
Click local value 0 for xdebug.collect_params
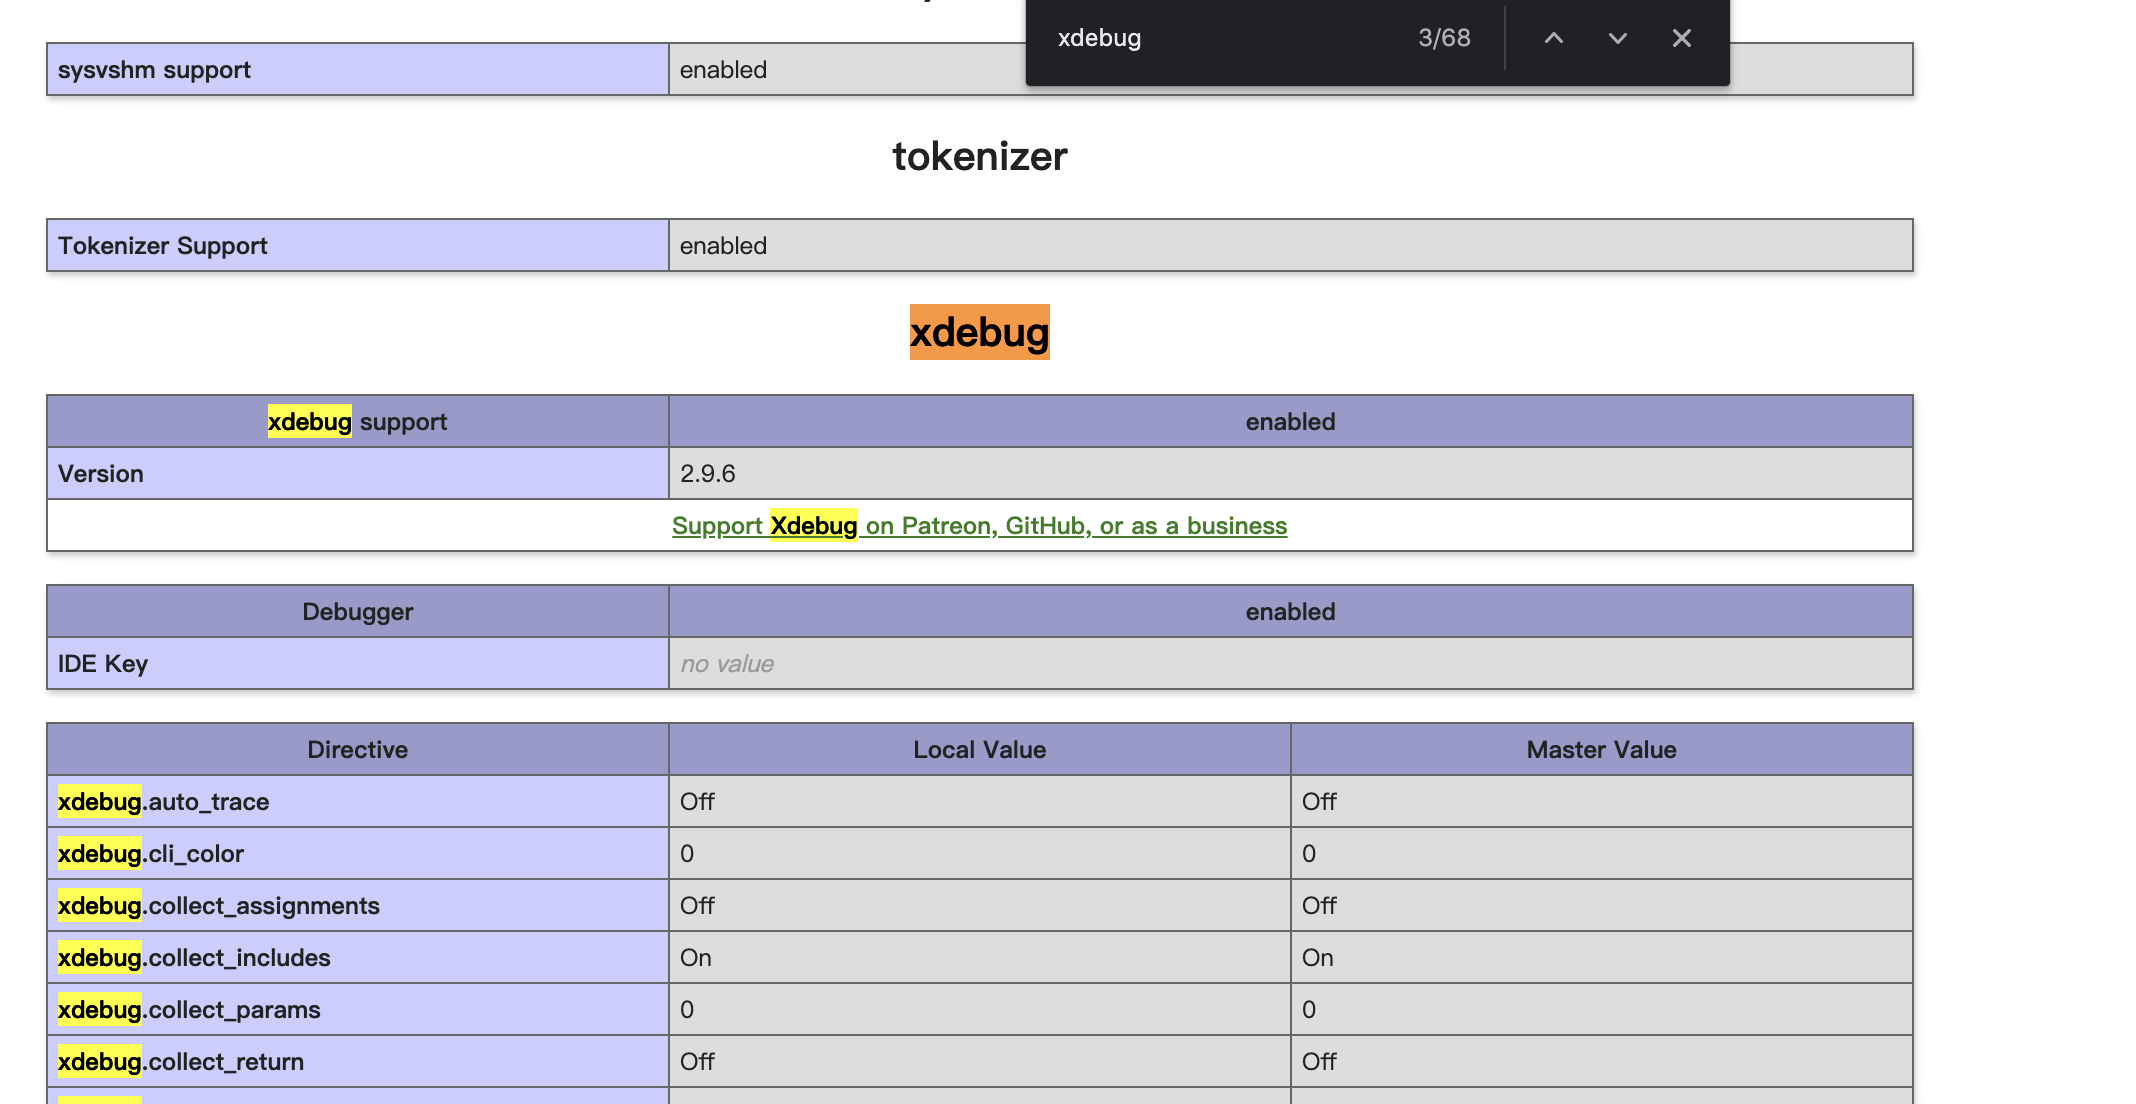(979, 1010)
